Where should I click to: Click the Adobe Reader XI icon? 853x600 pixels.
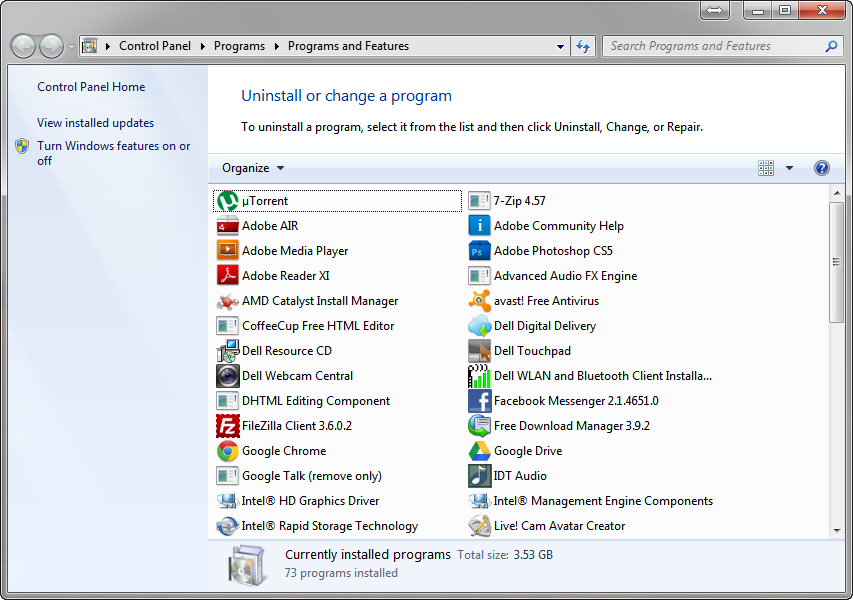(x=227, y=276)
